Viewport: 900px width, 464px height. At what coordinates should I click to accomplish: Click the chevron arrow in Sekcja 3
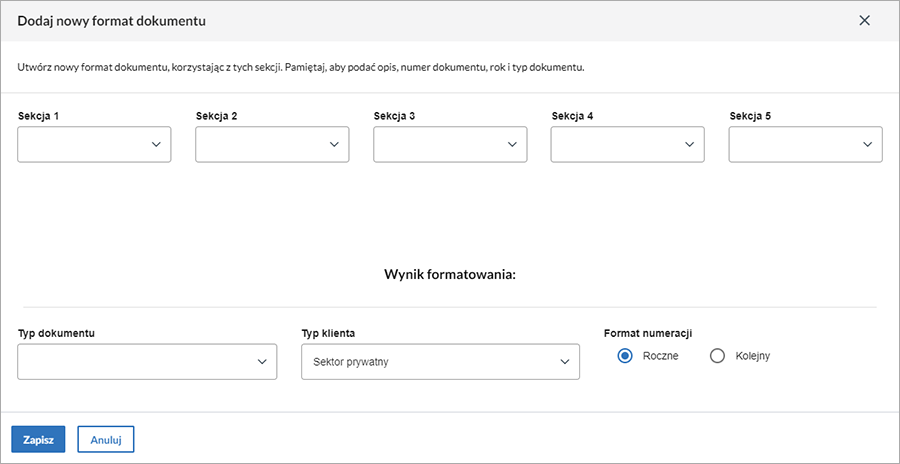[512, 145]
